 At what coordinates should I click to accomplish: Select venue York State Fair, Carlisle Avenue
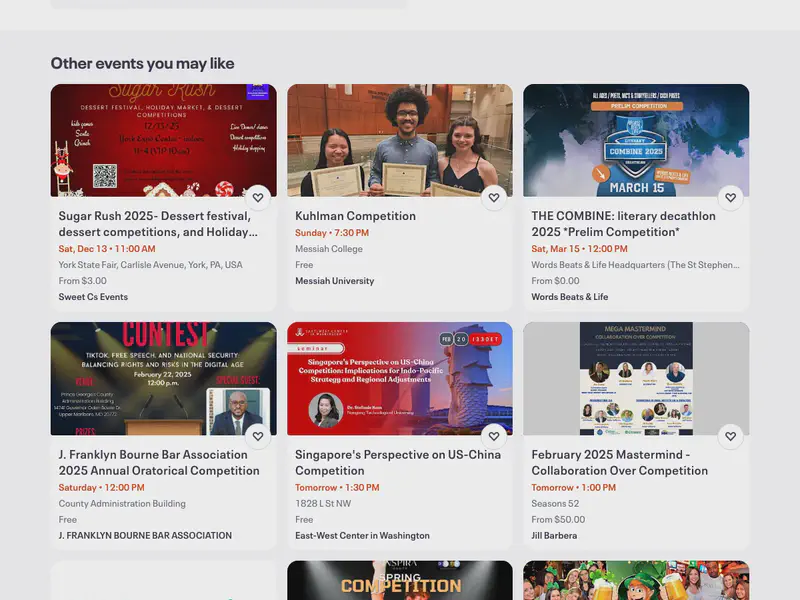coord(151,265)
